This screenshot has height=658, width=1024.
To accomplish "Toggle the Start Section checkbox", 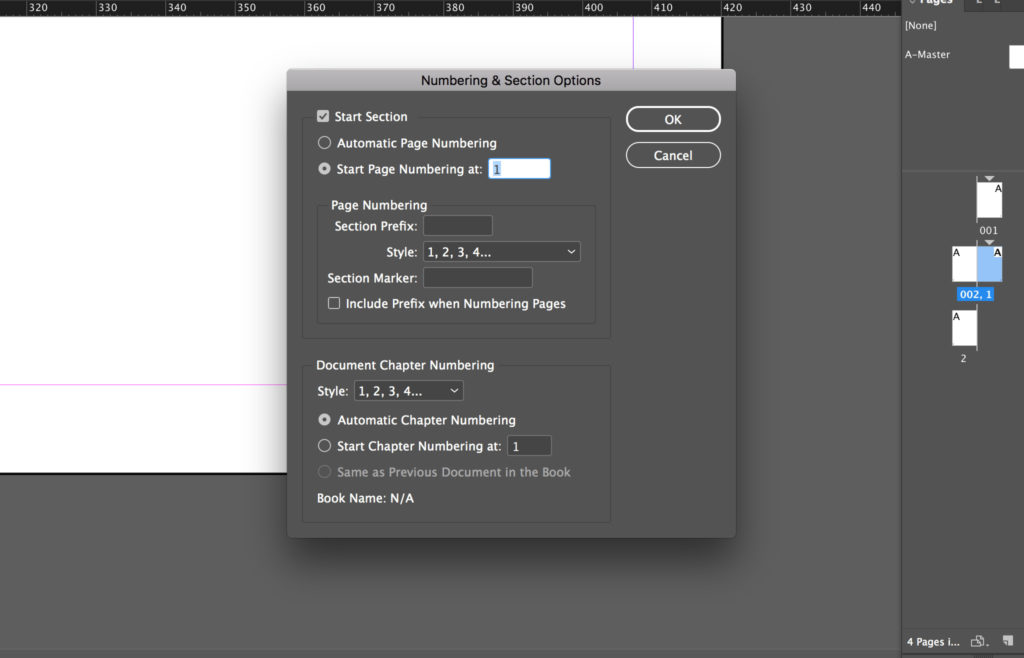I will 323,116.
